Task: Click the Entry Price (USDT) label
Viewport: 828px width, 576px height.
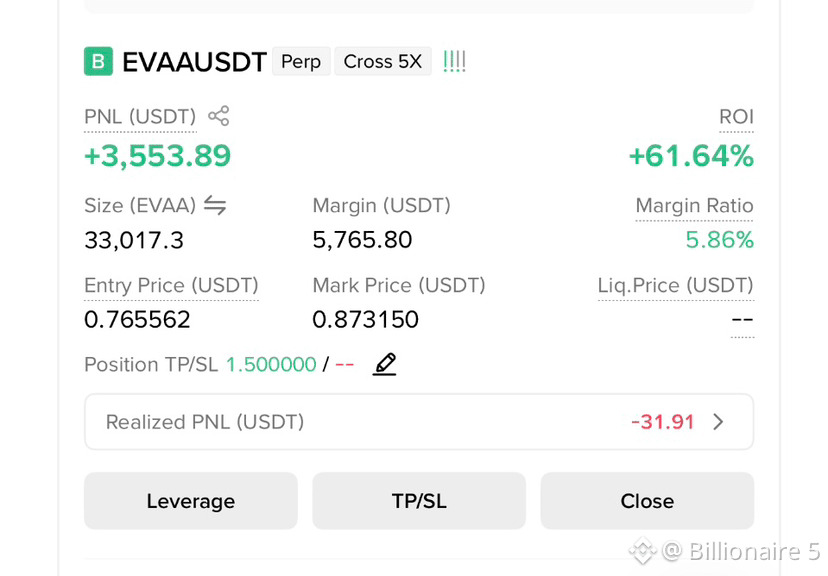Action: (x=171, y=285)
